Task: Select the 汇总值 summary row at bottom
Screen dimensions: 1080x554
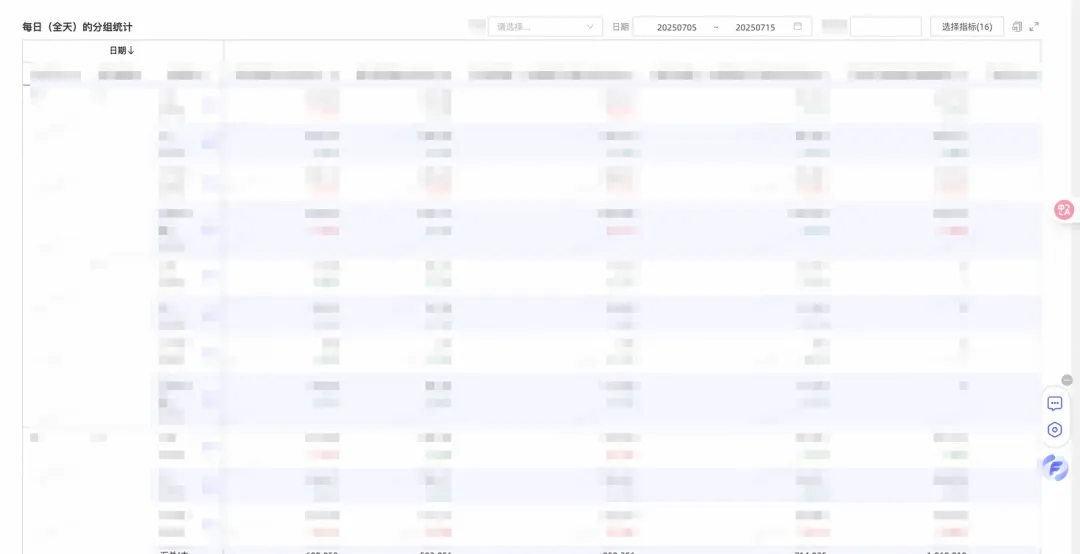Action: click(174, 550)
